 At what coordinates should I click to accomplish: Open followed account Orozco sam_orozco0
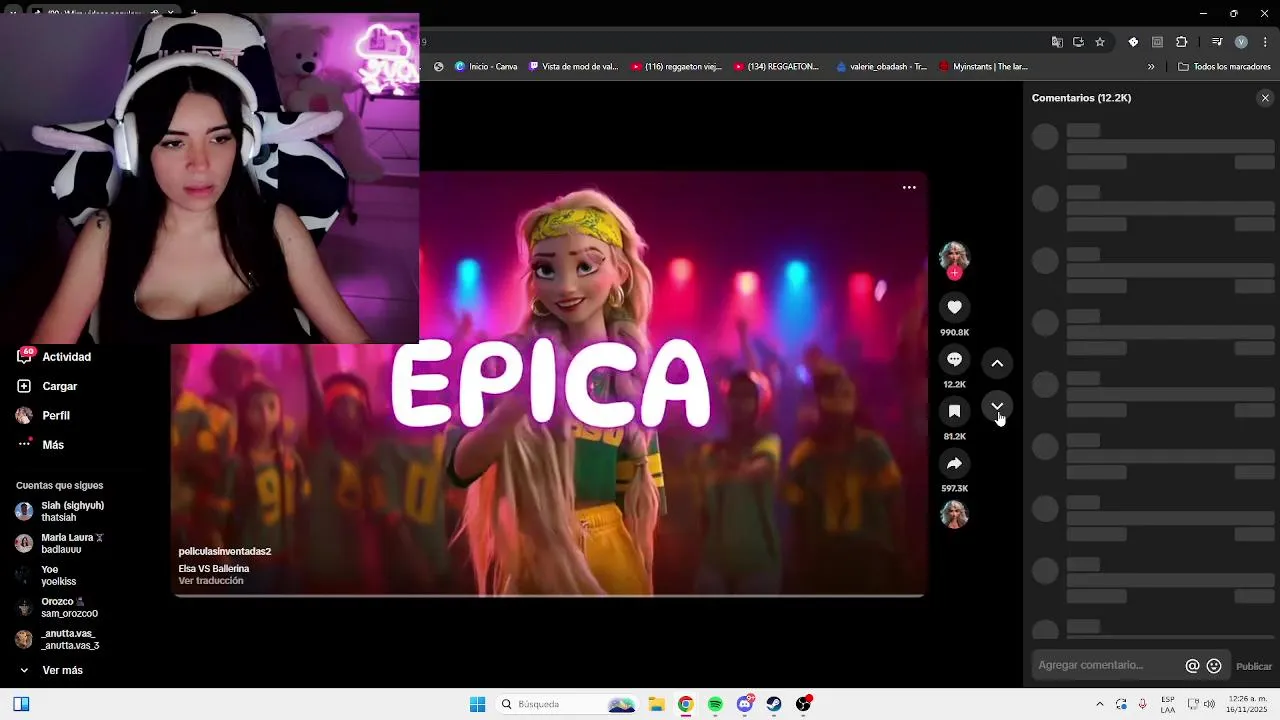[x=57, y=607]
